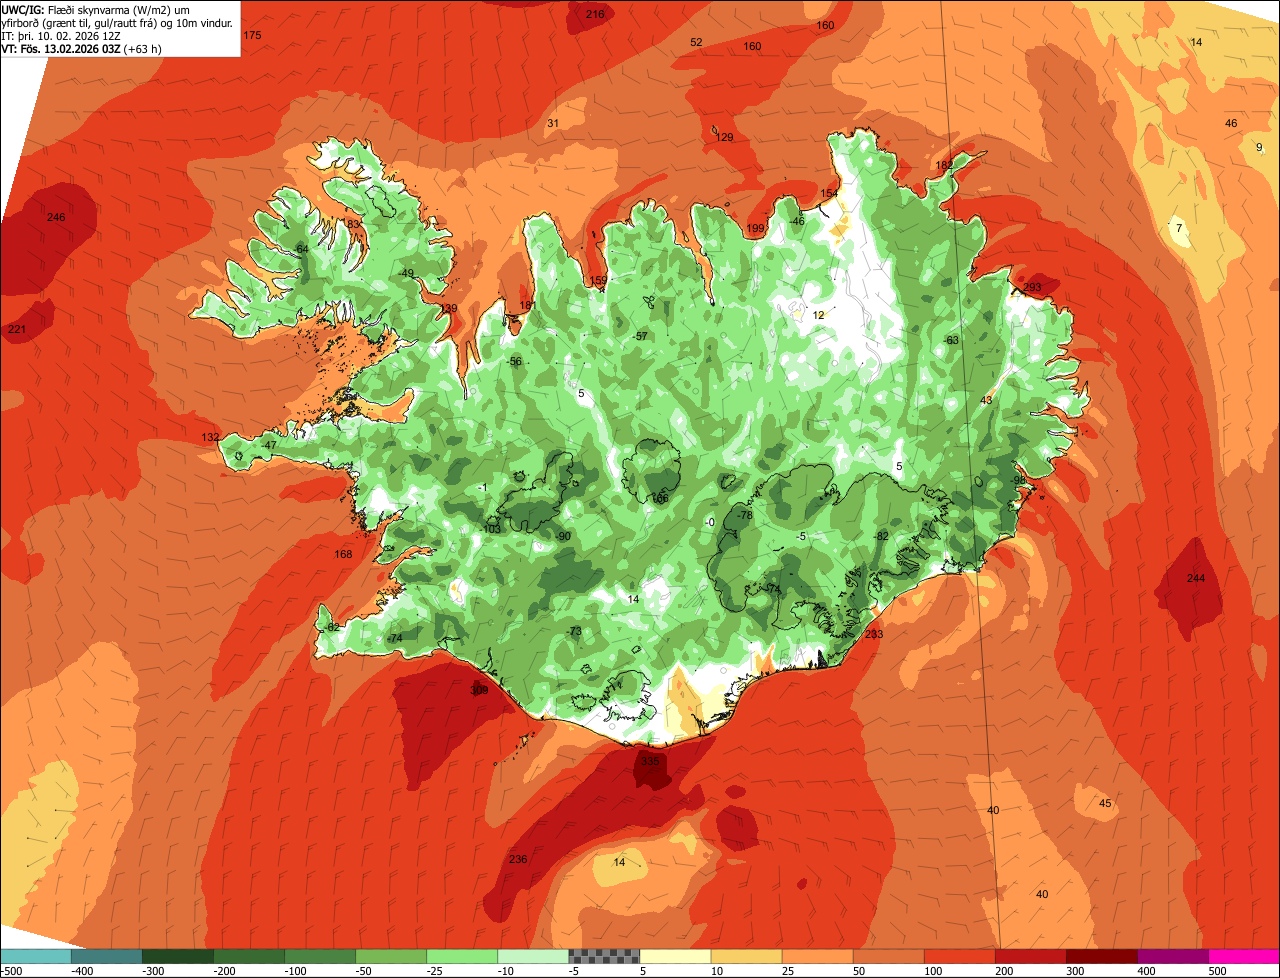Image resolution: width=1280 pixels, height=978 pixels.
Task: Pick the darkest green -300 to -200 swatch
Action: [177, 956]
